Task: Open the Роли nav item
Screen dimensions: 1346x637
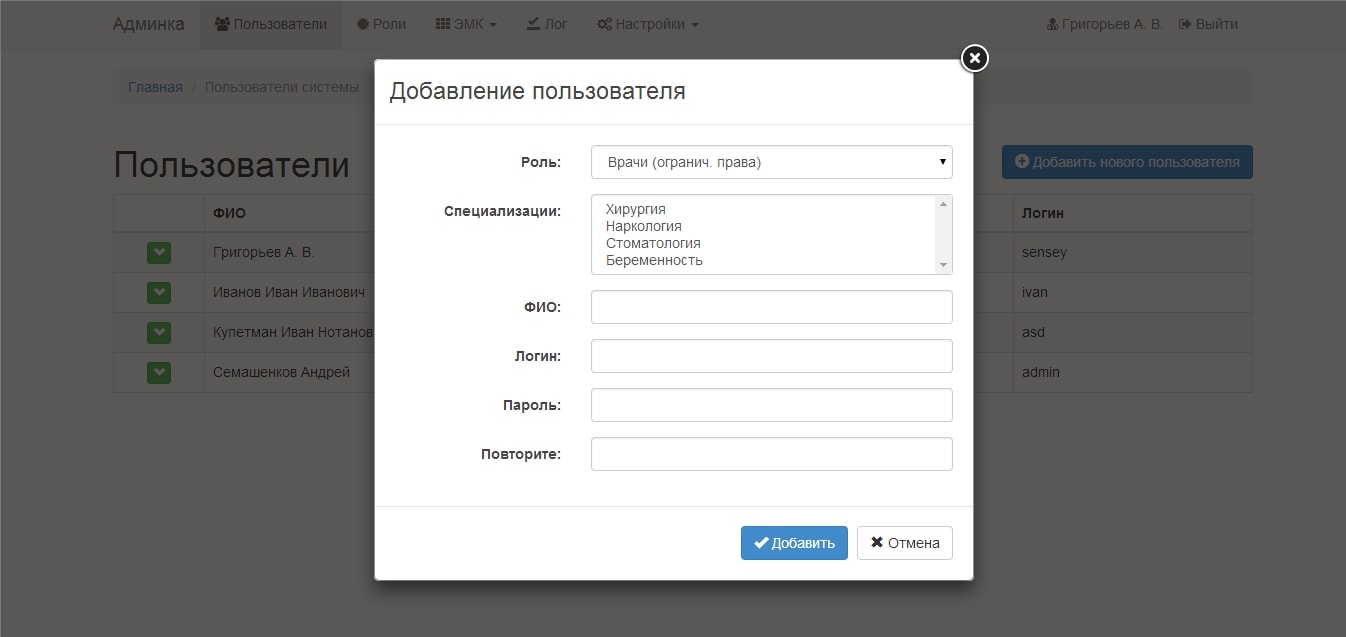Action: point(381,24)
